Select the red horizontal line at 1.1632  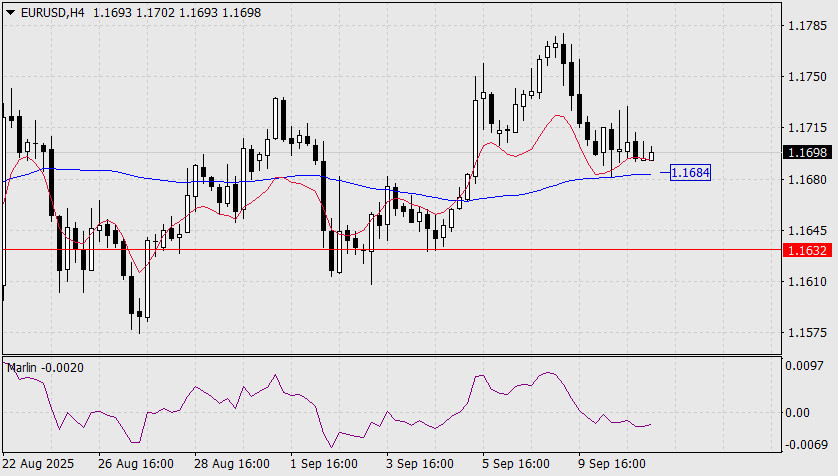click(x=392, y=249)
